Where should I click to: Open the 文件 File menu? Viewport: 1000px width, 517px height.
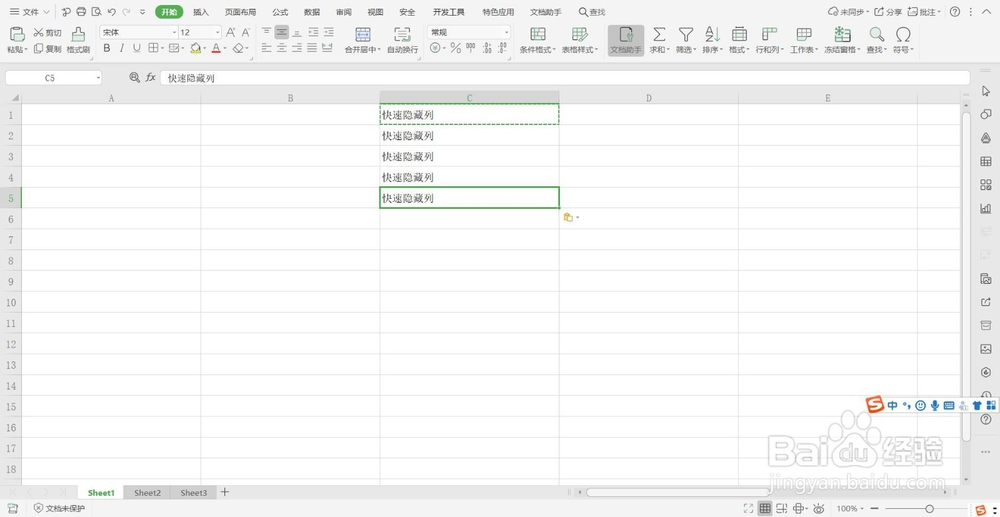(29, 11)
